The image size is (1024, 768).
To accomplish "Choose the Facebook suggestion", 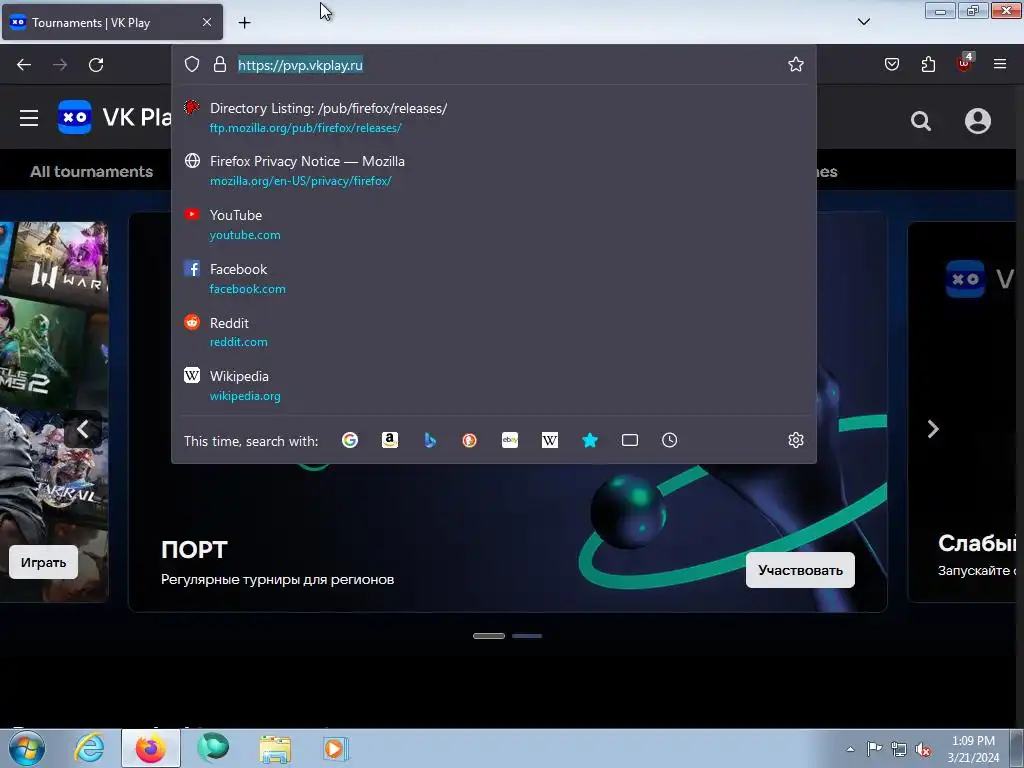I will point(494,278).
